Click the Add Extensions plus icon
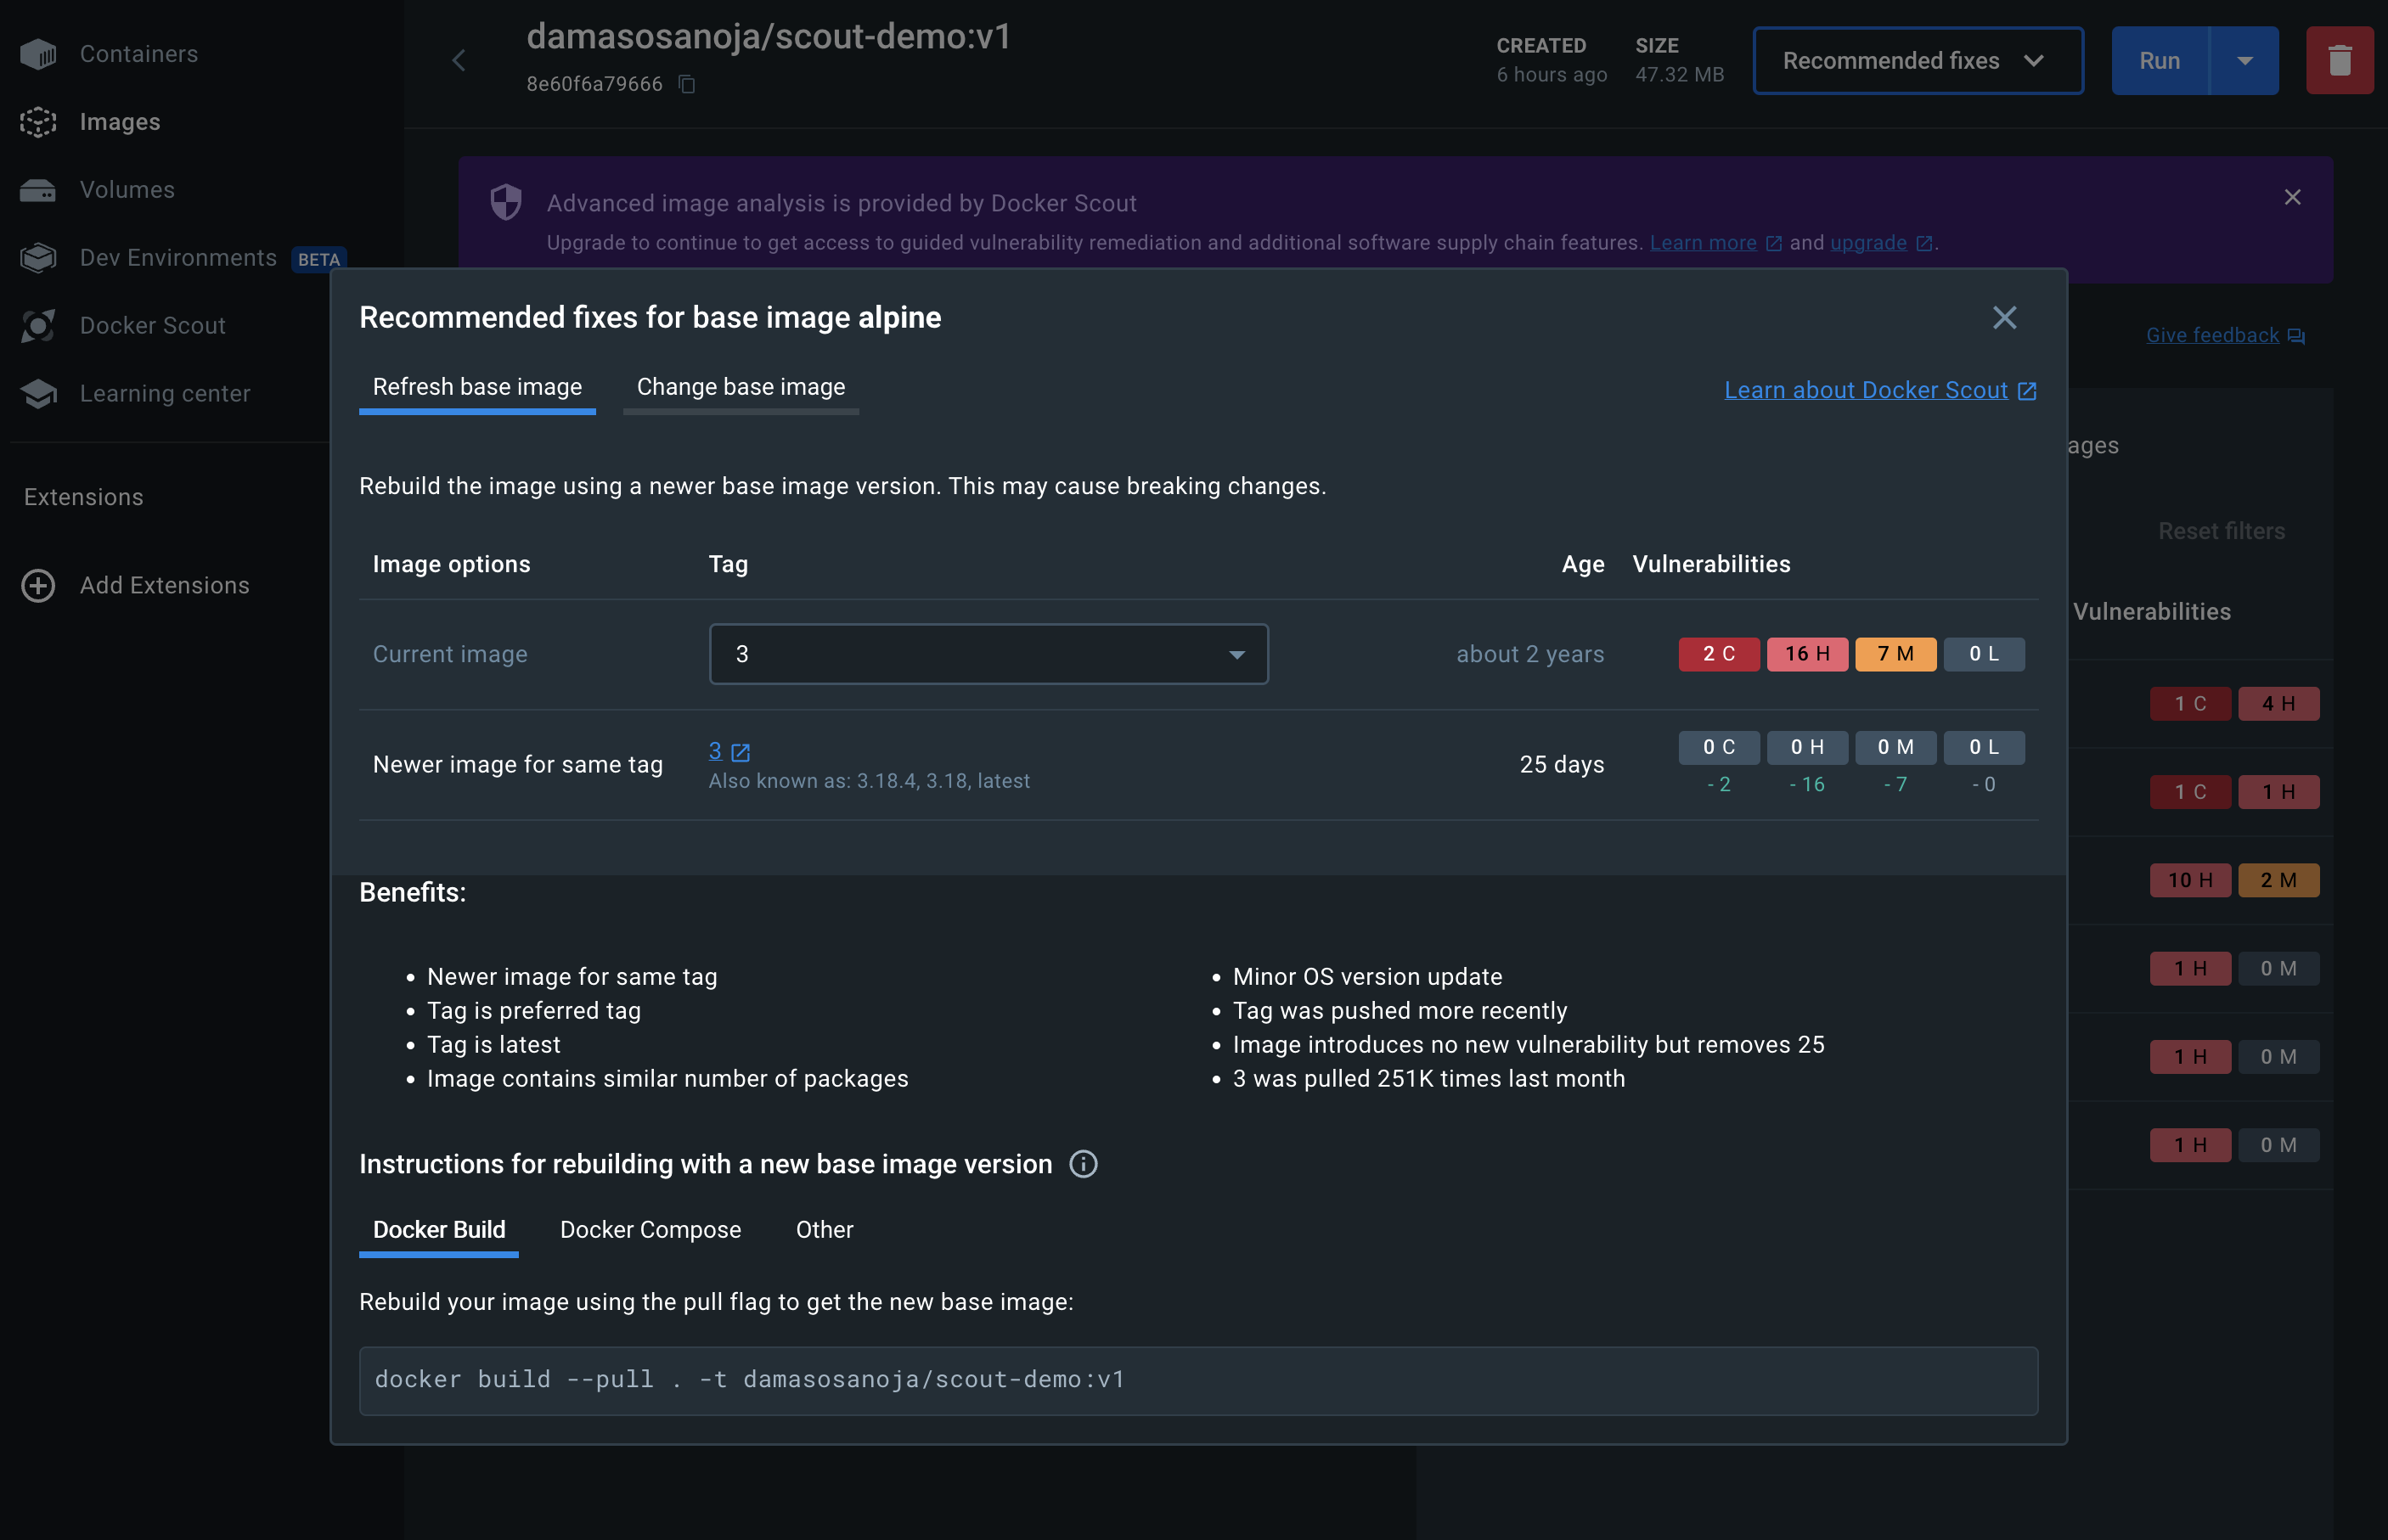 pyautogui.click(x=38, y=586)
